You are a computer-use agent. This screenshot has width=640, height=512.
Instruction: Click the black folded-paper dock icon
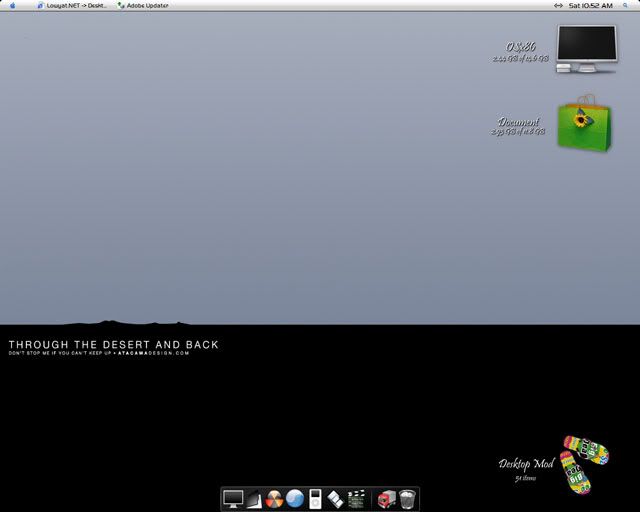[254, 499]
